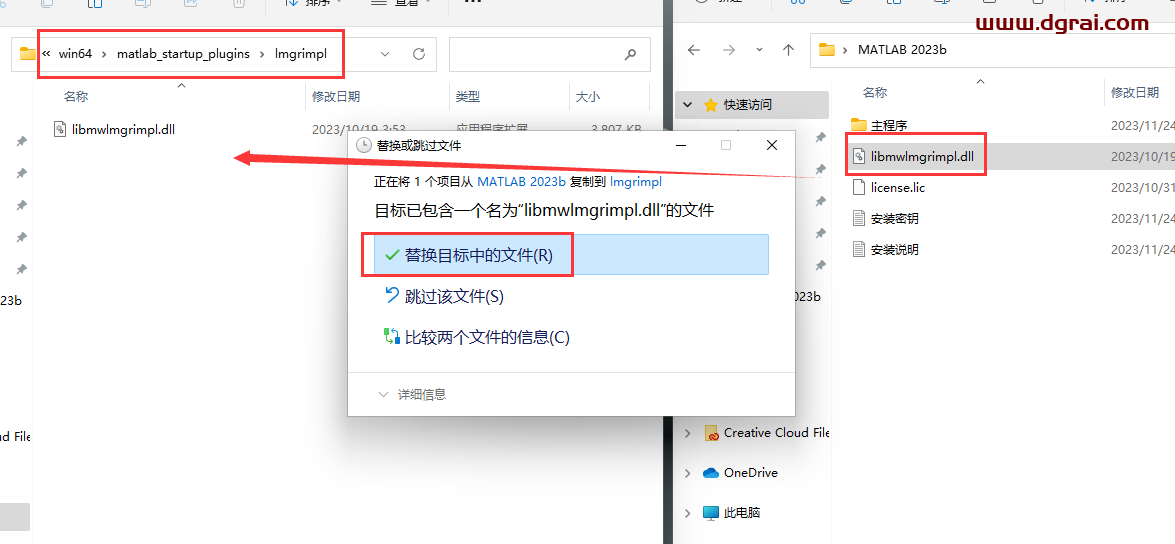This screenshot has height=544, width=1175.
Task: Select the 安装说明 file name
Action: click(895, 250)
